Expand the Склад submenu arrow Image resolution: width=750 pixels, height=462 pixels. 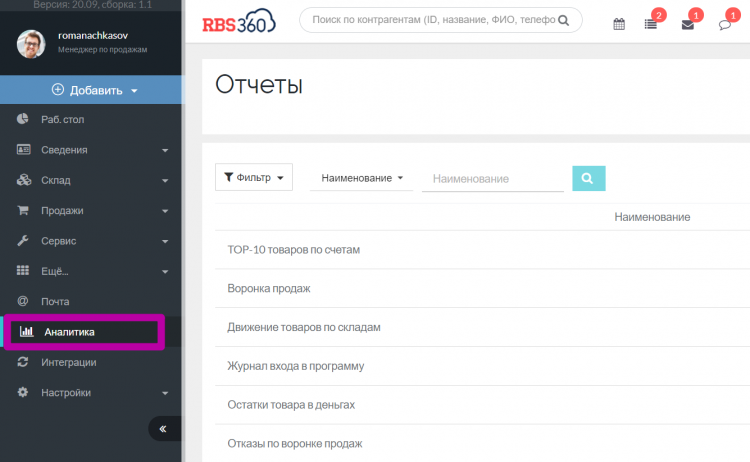click(165, 181)
